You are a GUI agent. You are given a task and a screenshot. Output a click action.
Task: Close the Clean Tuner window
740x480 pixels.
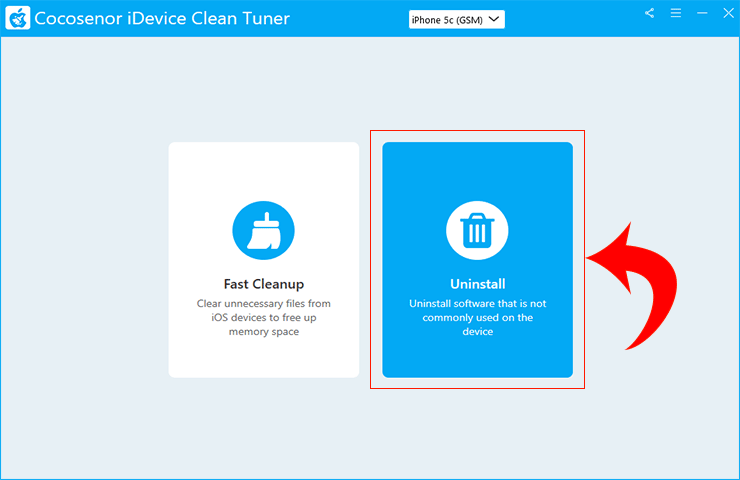728,13
